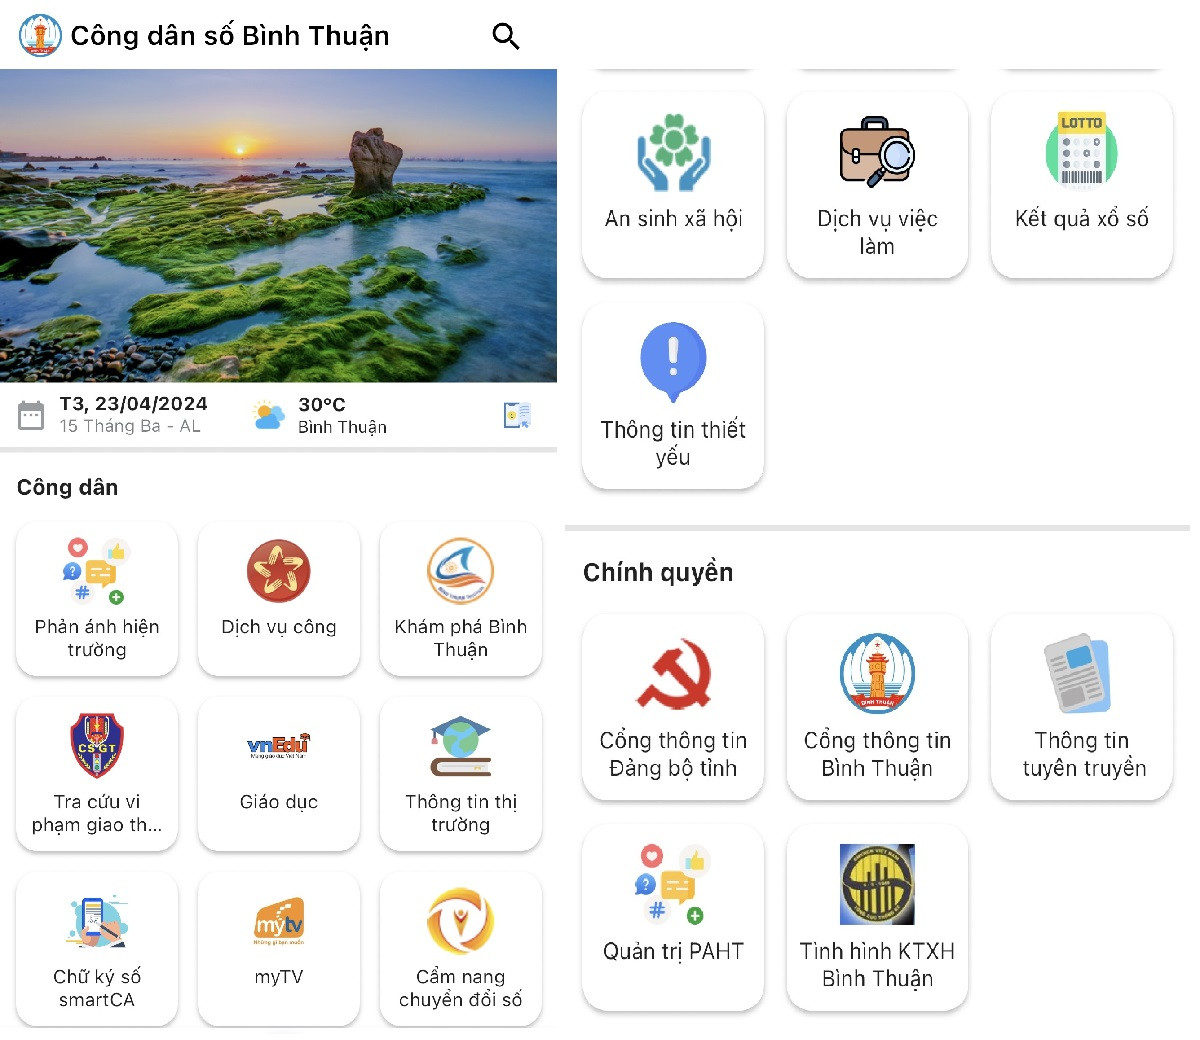Screen dimensions: 1200x1040
Task: Select Thông tin tuyên truyền tile
Action: 1081,707
